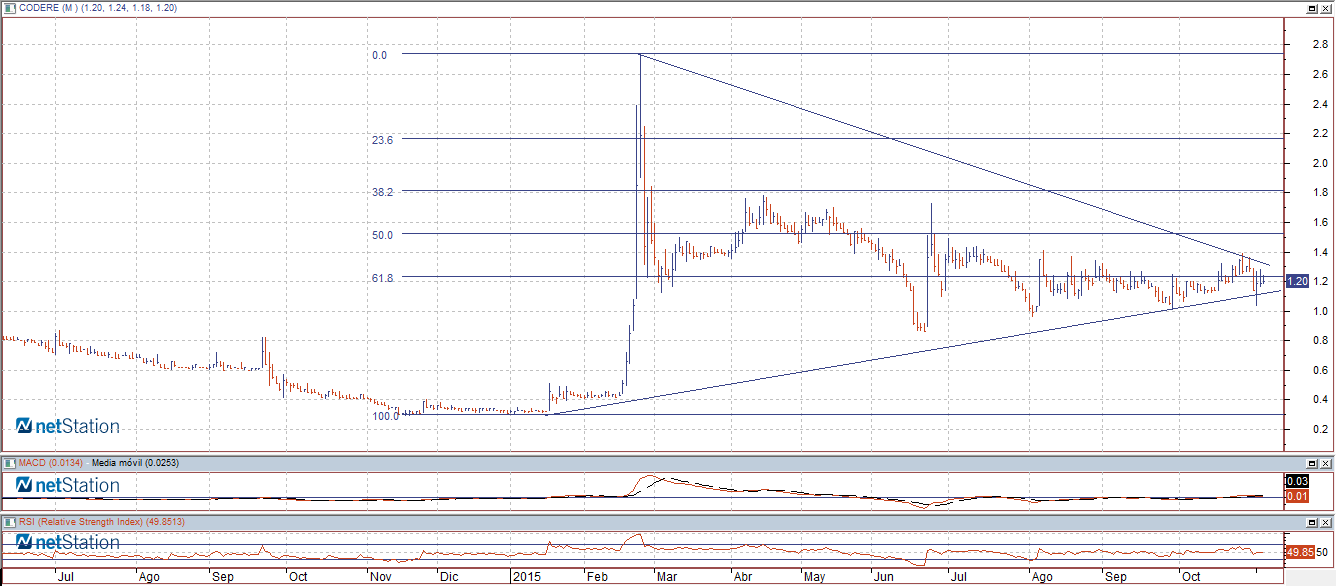Open the CODERE price panel menu icon

pos(9,8)
